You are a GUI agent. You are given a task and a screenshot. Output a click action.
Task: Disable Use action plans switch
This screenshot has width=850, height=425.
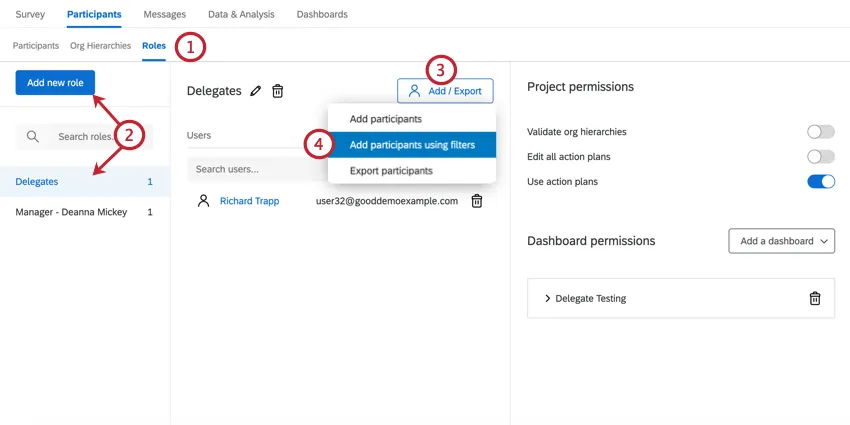click(820, 182)
